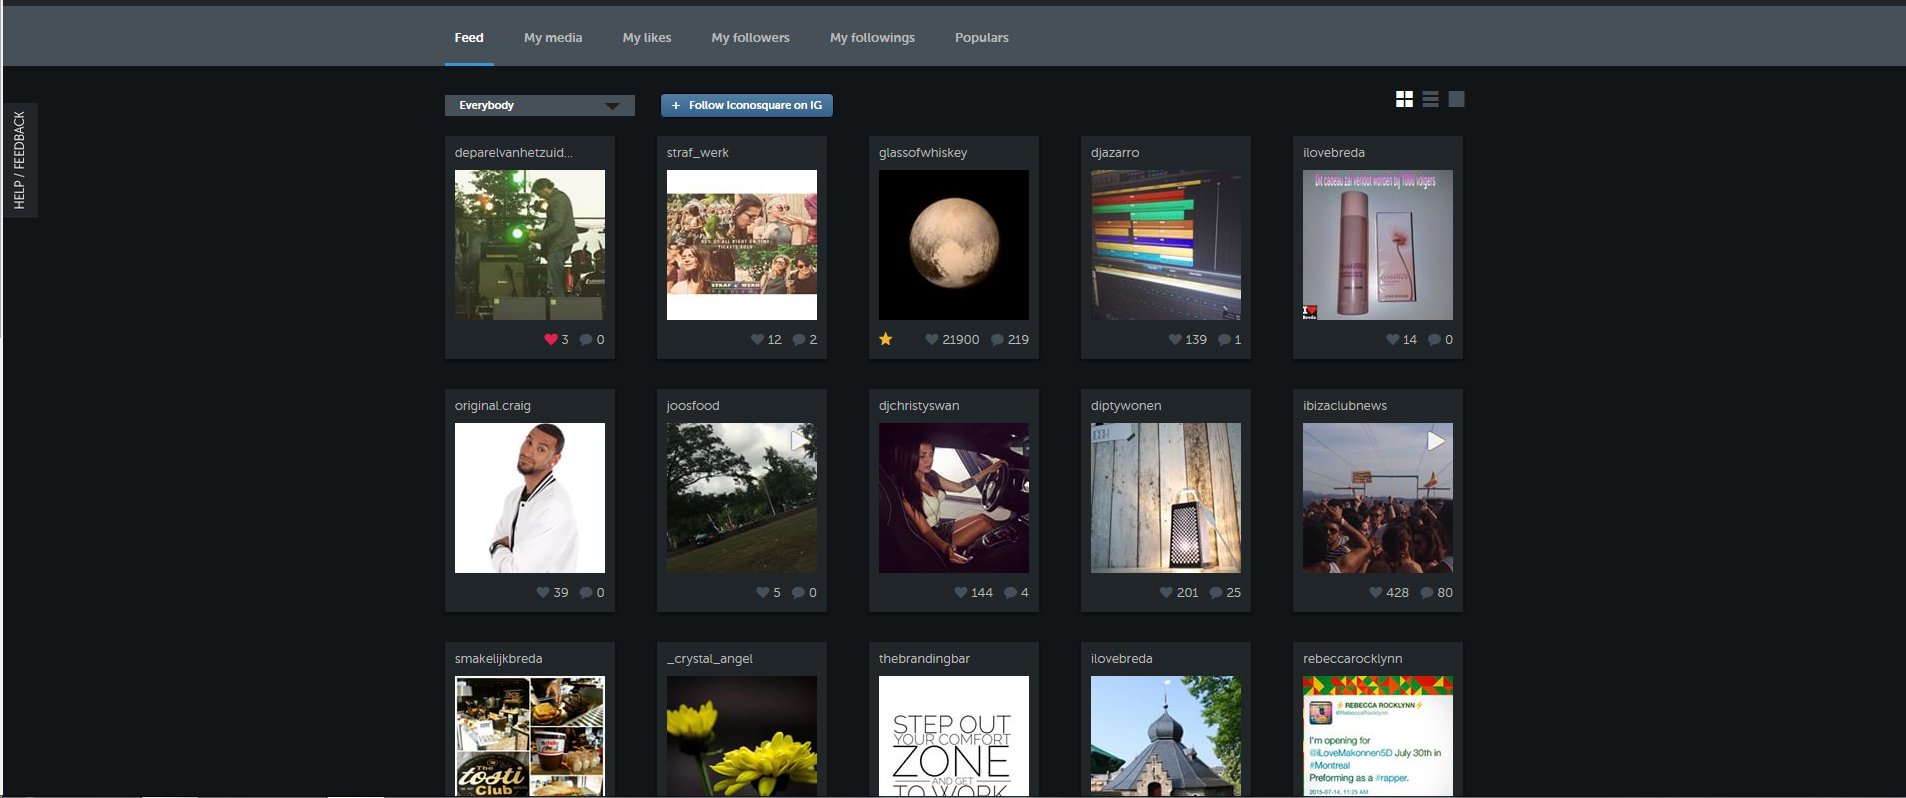Like the ilovebreda perfume post heart
This screenshot has width=1906, height=798.
(x=1392, y=340)
